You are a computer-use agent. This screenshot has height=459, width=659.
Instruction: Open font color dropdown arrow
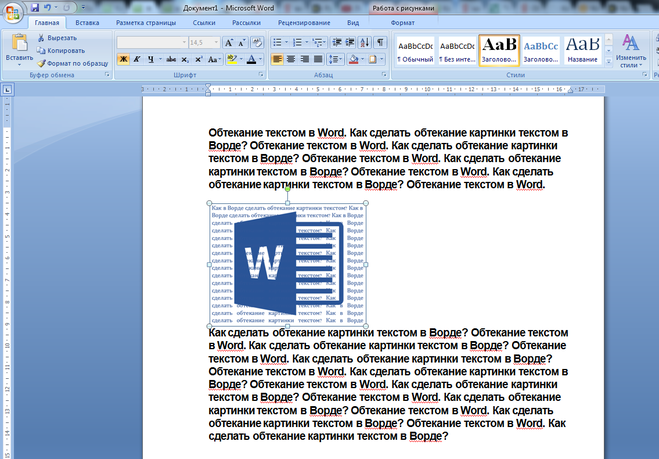tap(261, 59)
